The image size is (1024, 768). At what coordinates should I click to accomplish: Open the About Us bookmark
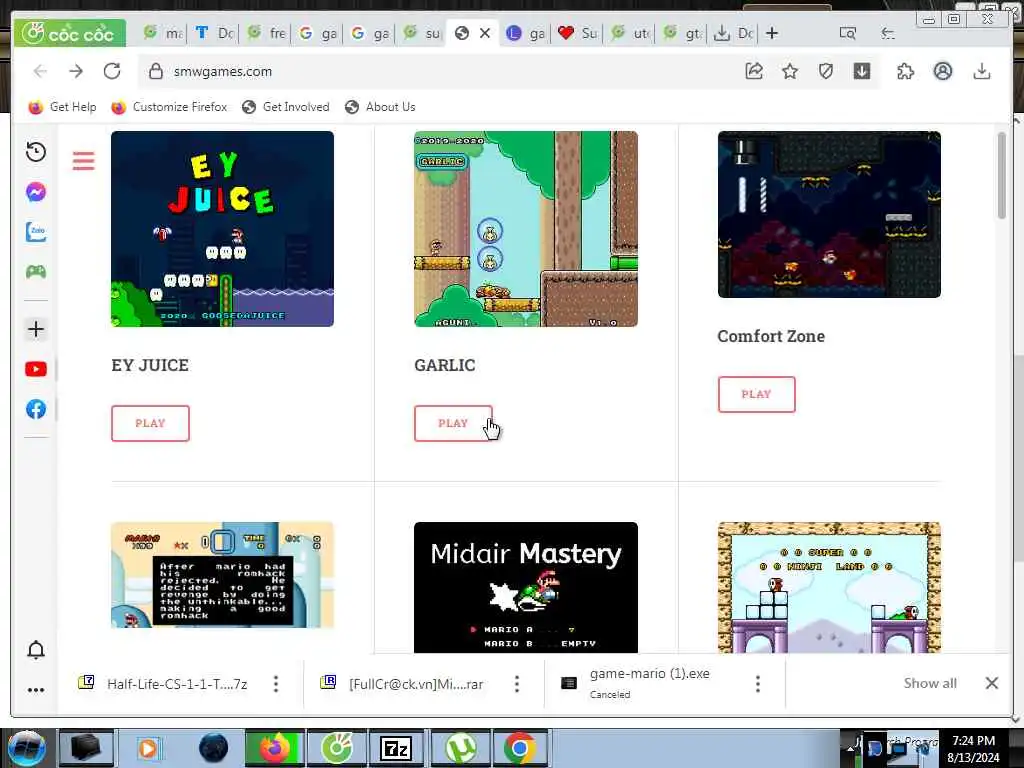380,107
